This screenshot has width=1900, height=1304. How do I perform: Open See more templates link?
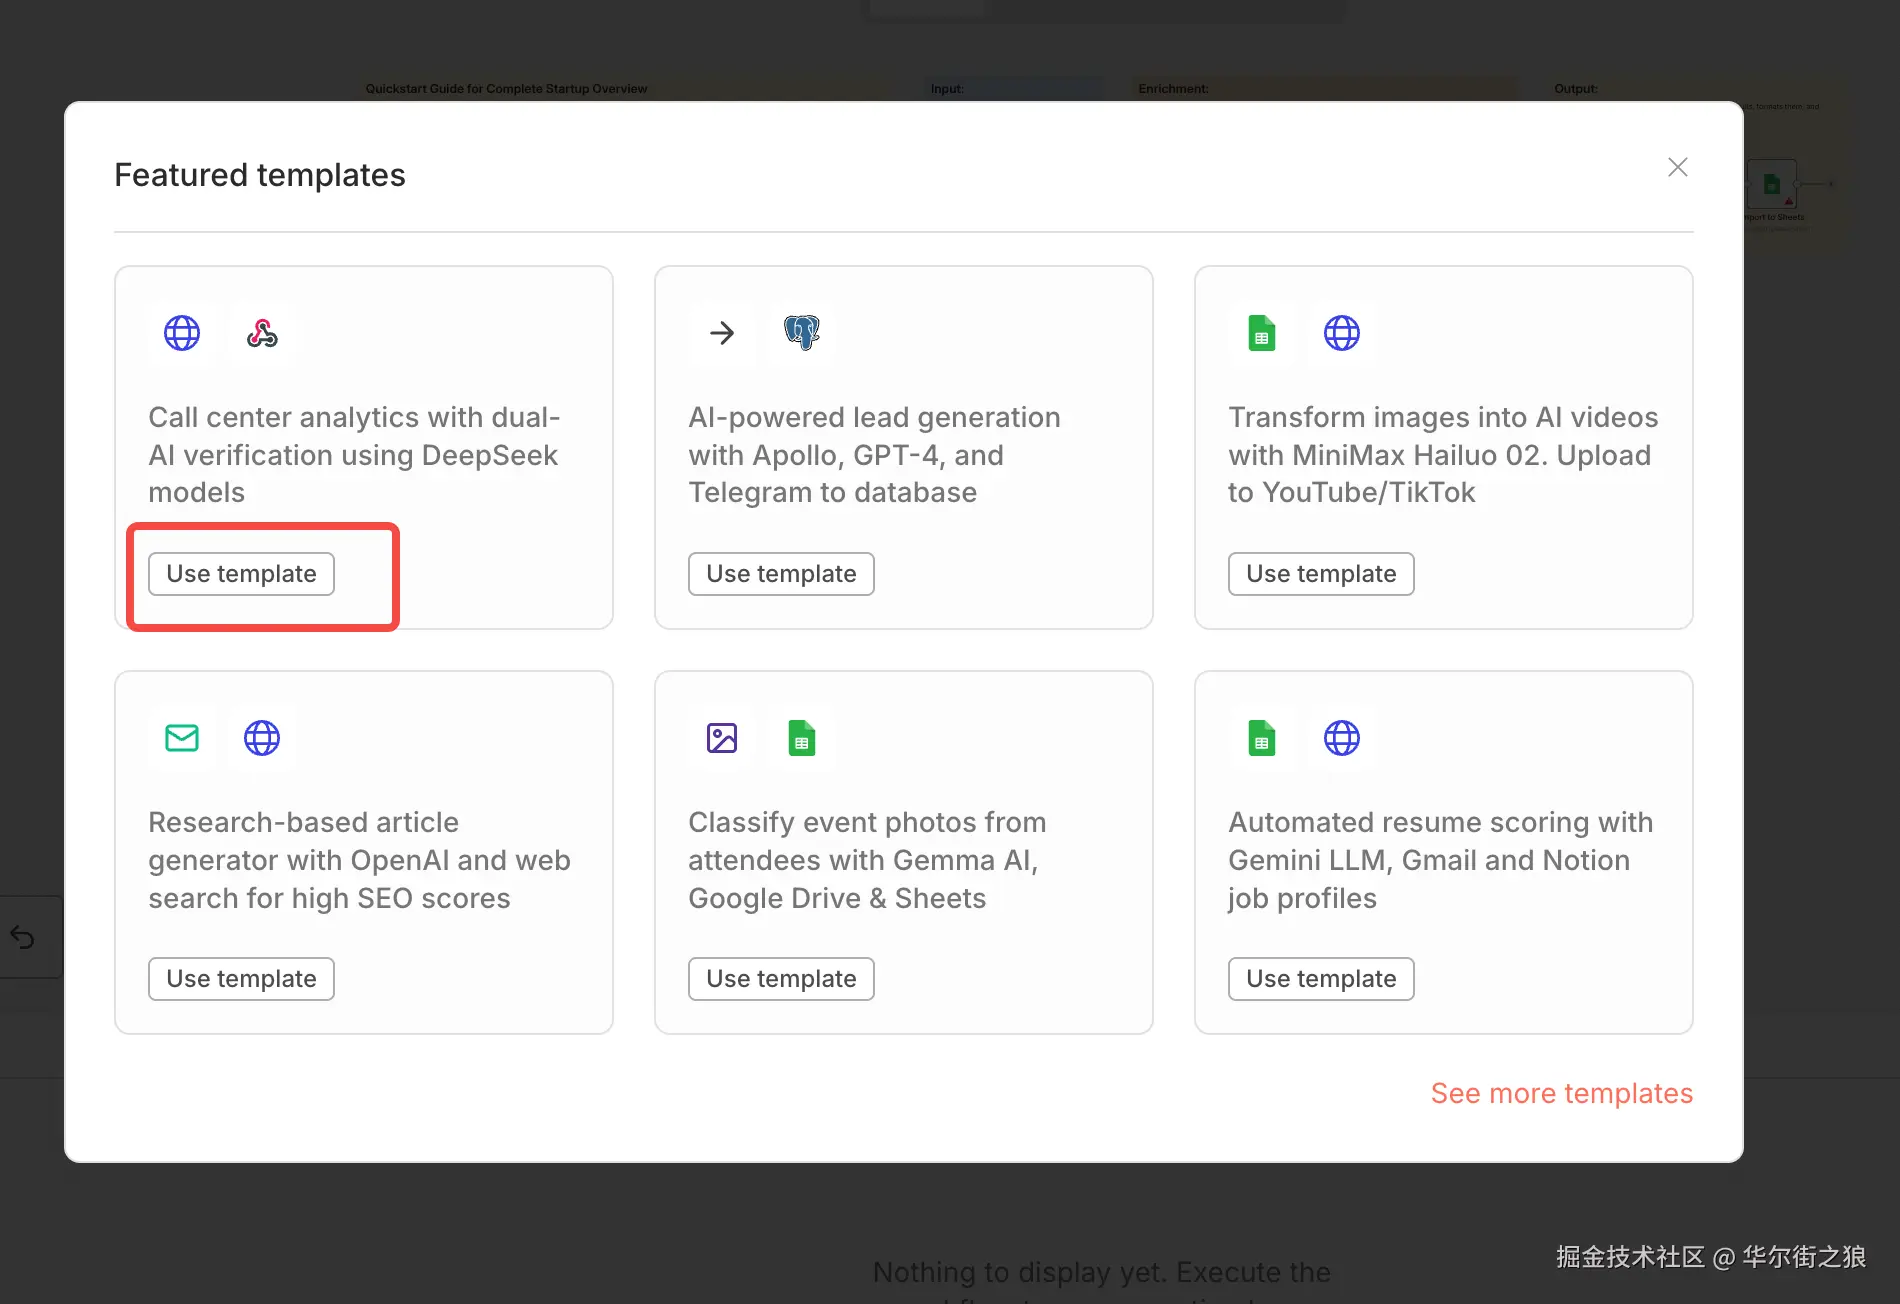pos(1562,1093)
